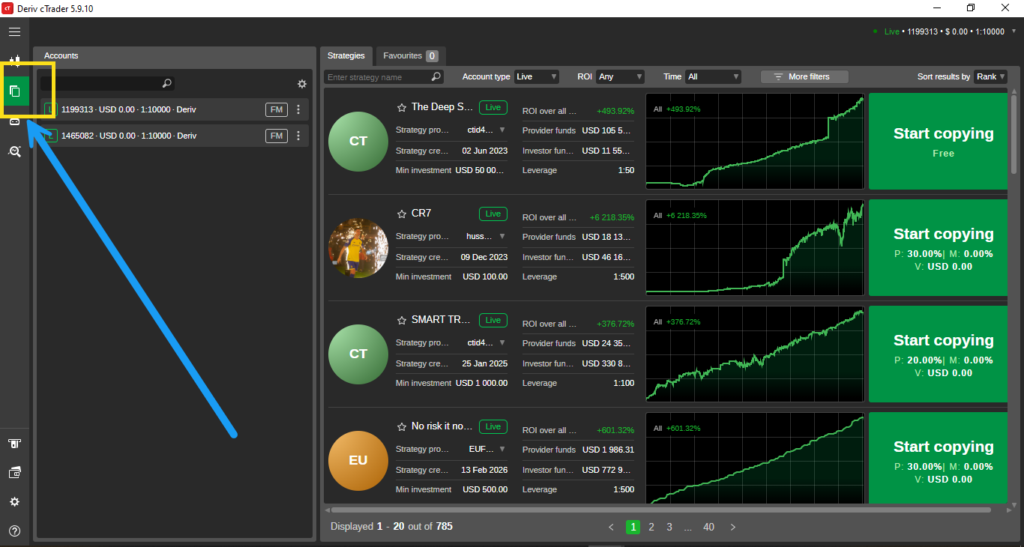
Task: Click the horizontal scrollbar under strategies list
Action: point(661,510)
